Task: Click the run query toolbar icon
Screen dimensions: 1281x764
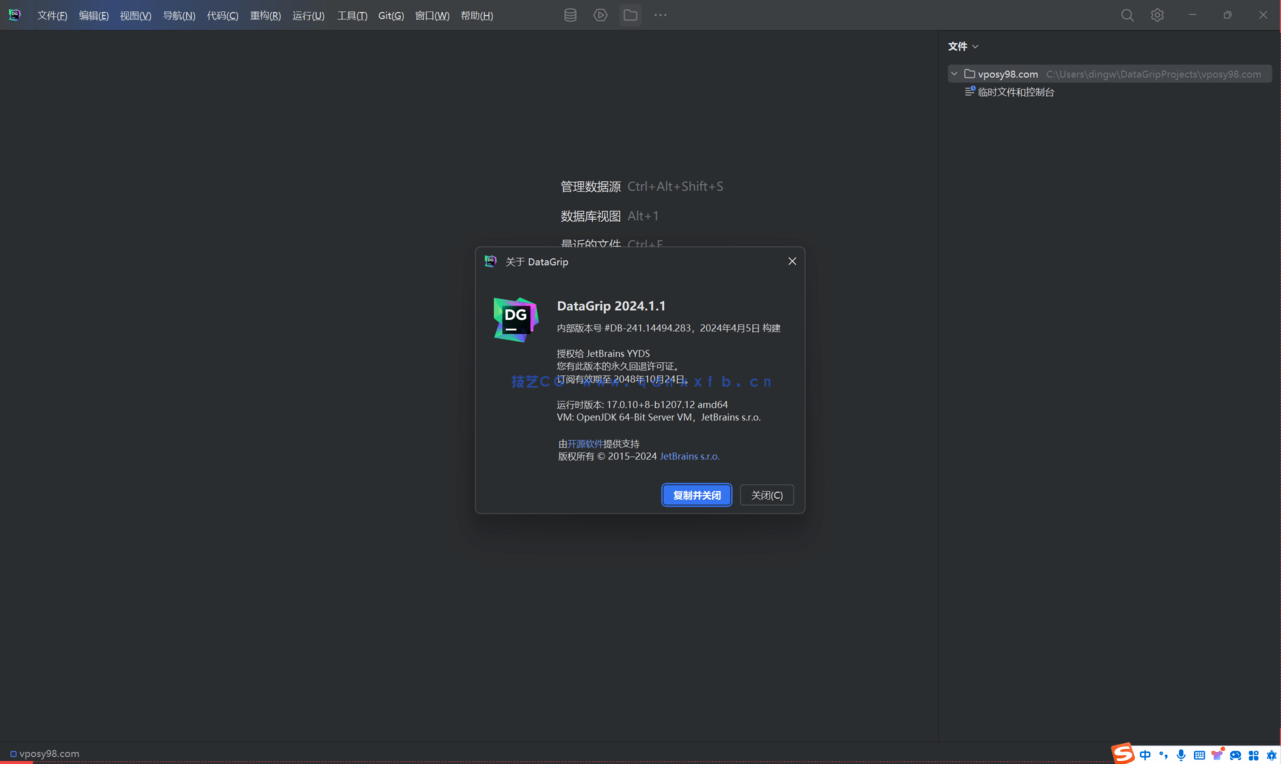Action: 600,15
